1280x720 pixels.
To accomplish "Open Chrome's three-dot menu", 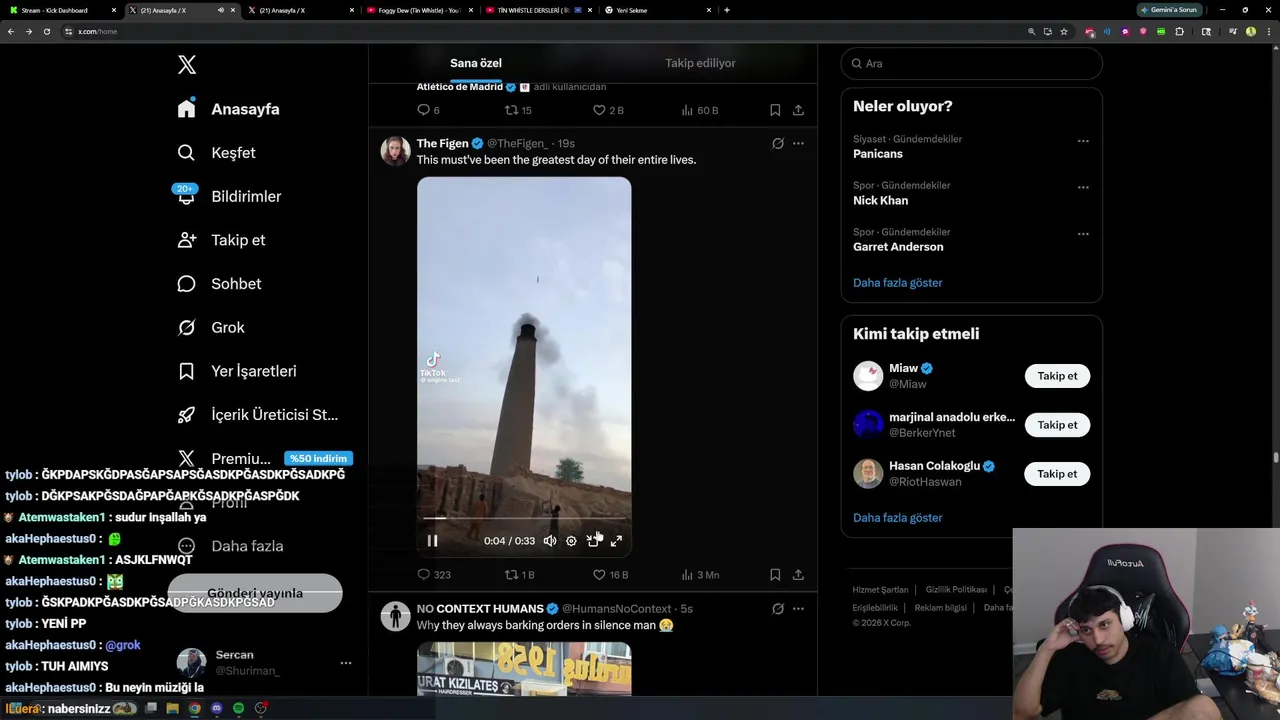I will coord(1267,31).
